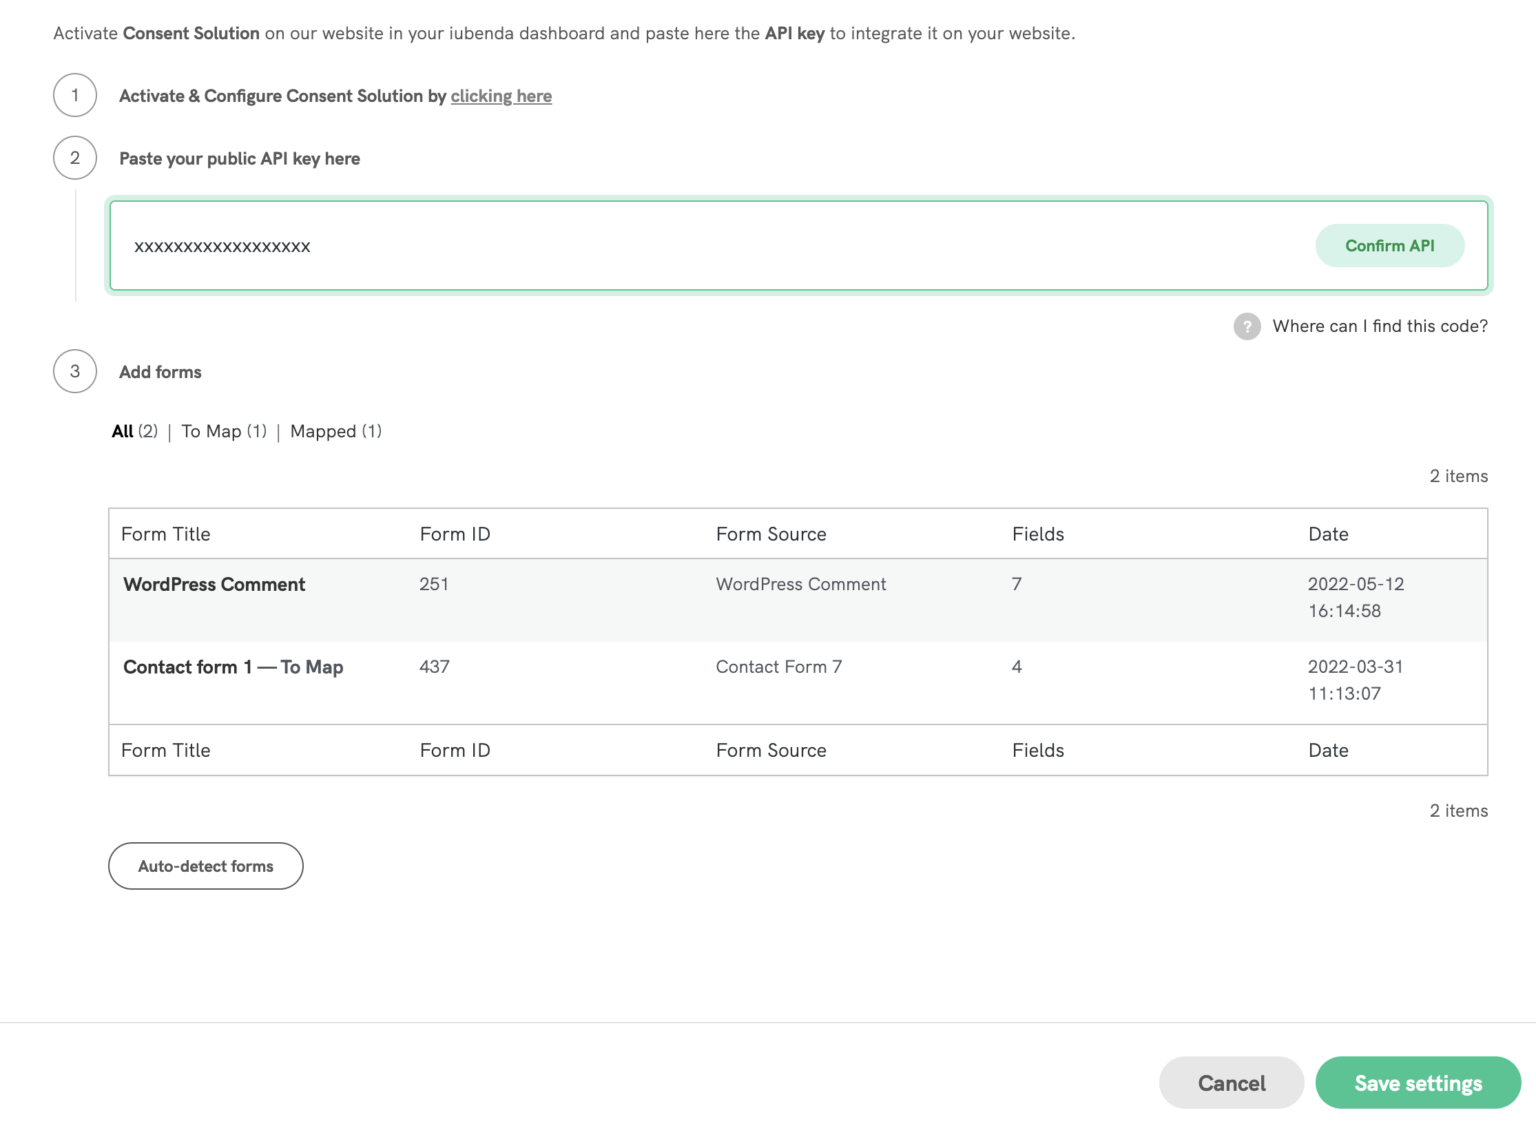1536x1128 pixels.
Task: Click the public API key input field
Action: coord(600,246)
